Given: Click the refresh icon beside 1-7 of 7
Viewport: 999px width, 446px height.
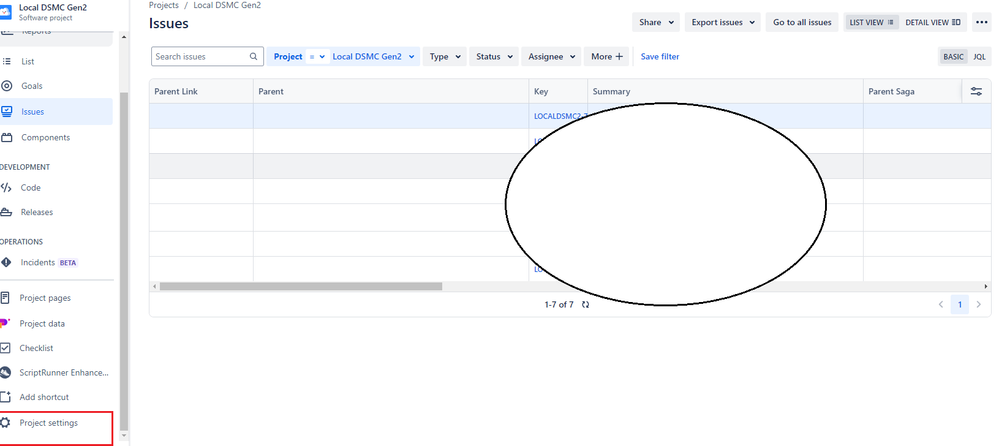Looking at the screenshot, I should coord(586,305).
